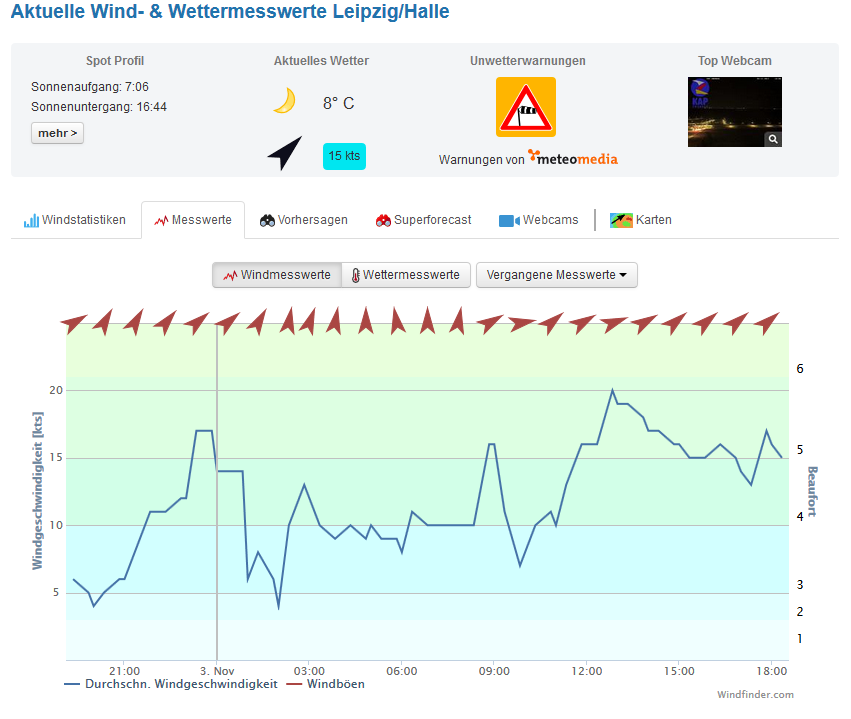851x719 pixels.
Task: Select the Messwerte tab
Action: pos(193,220)
